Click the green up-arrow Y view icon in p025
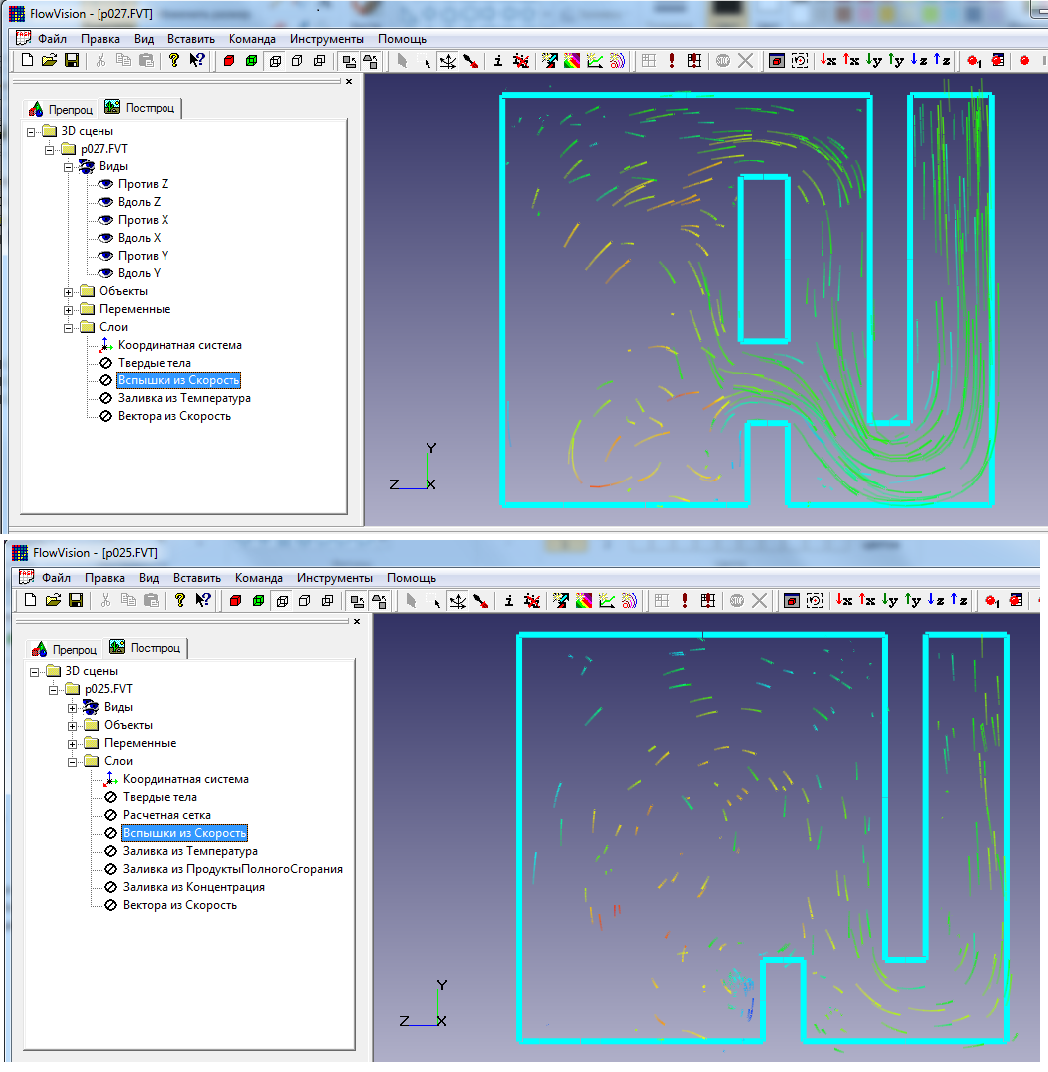This screenshot has height=1072, width=1048. pos(912,600)
